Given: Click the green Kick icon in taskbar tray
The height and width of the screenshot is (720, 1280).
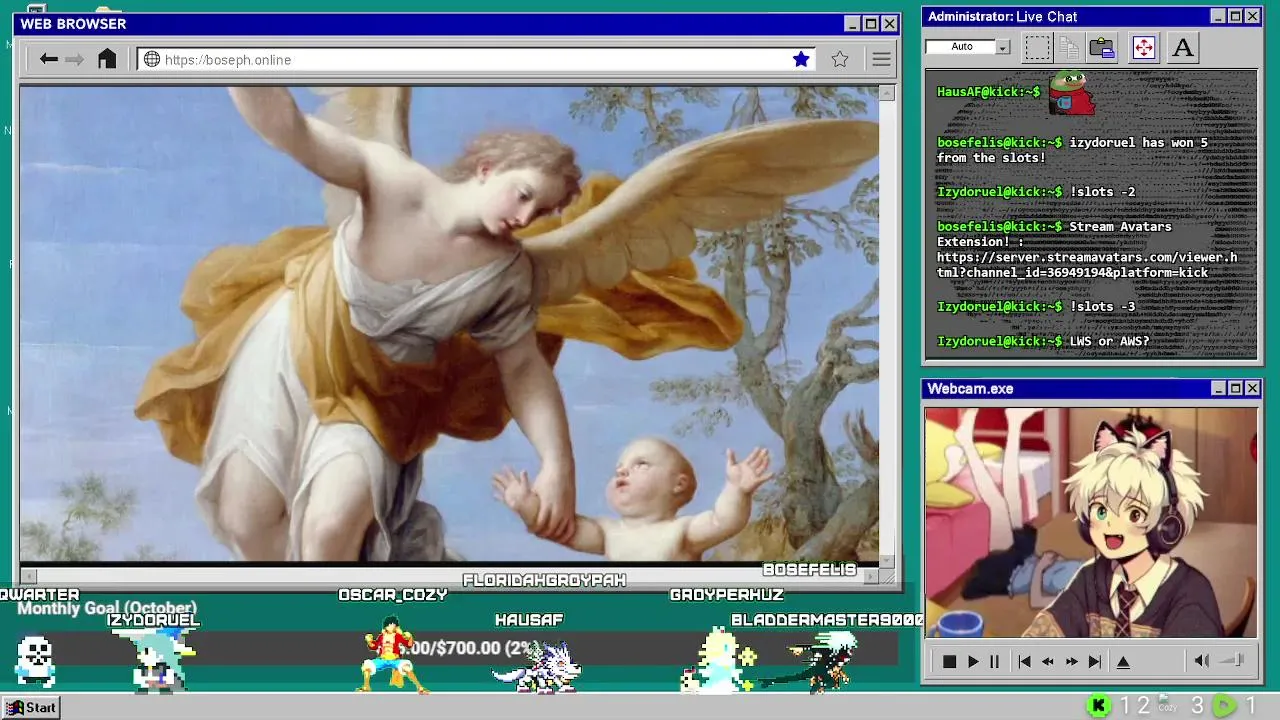Looking at the screenshot, I should [x=1099, y=706].
